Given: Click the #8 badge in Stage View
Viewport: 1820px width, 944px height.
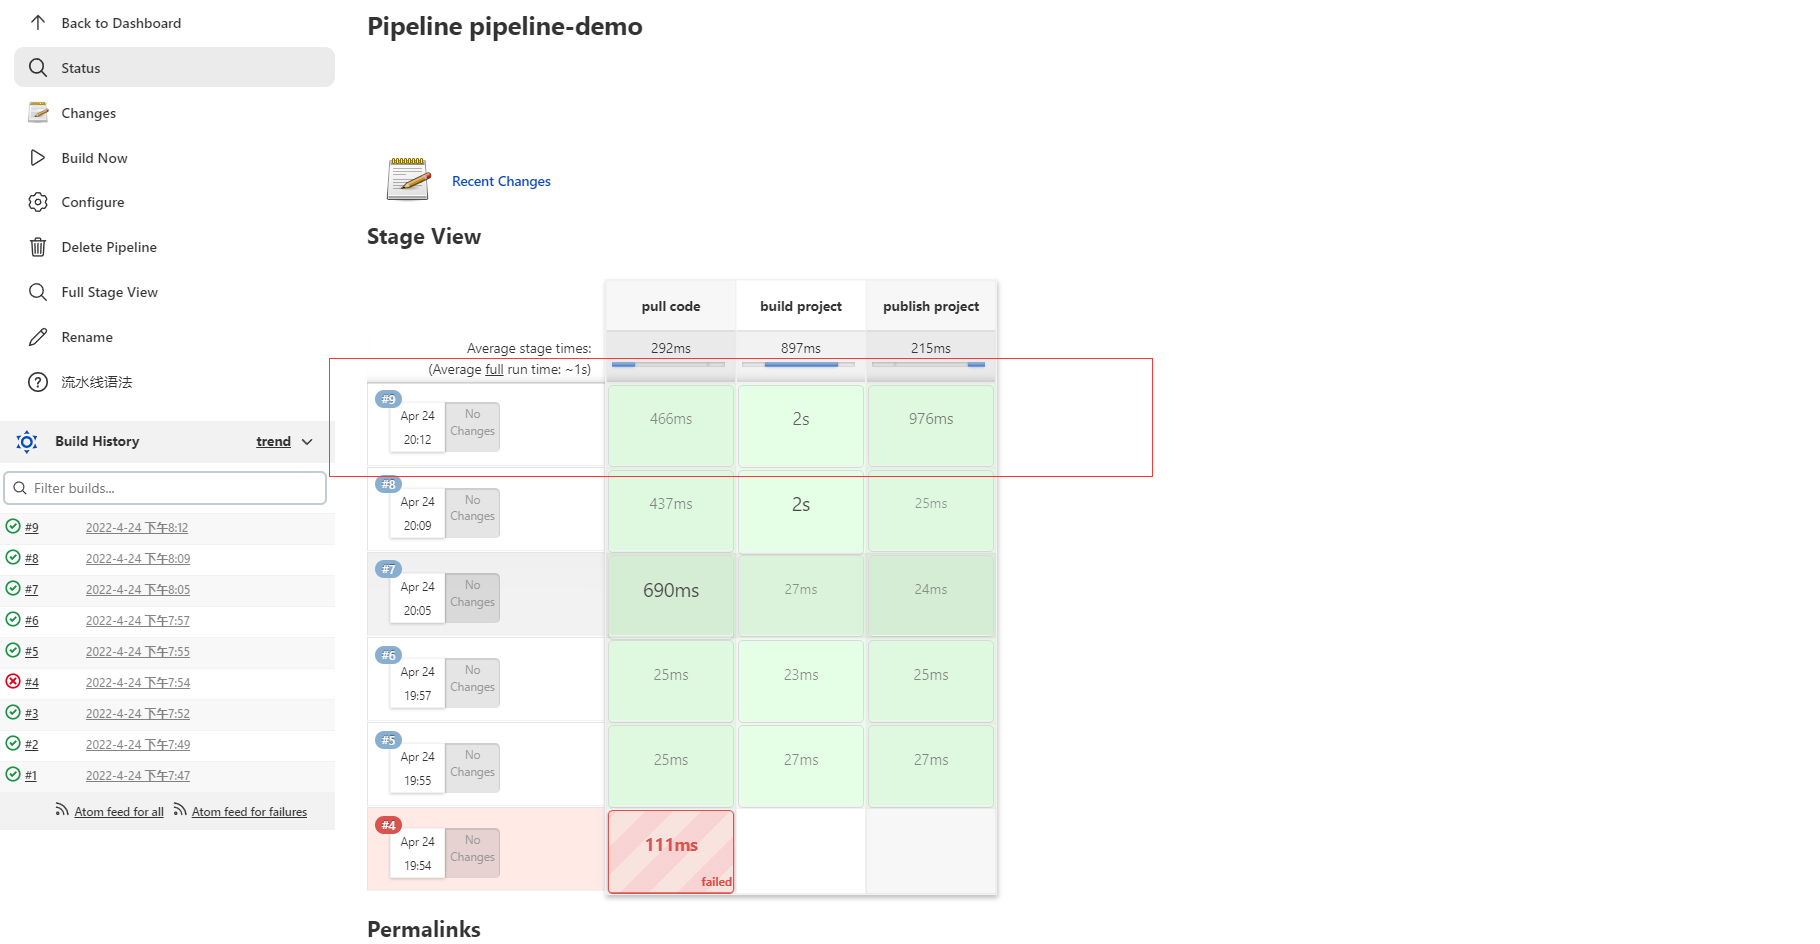Looking at the screenshot, I should [388, 484].
